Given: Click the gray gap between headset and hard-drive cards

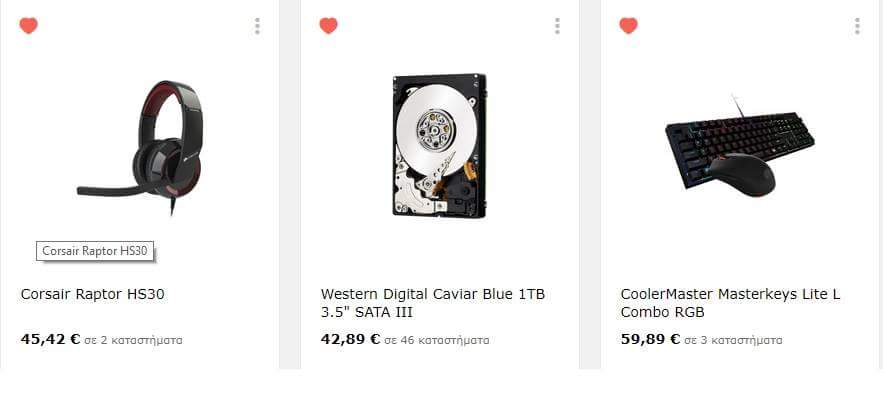Looking at the screenshot, I should (x=289, y=184).
